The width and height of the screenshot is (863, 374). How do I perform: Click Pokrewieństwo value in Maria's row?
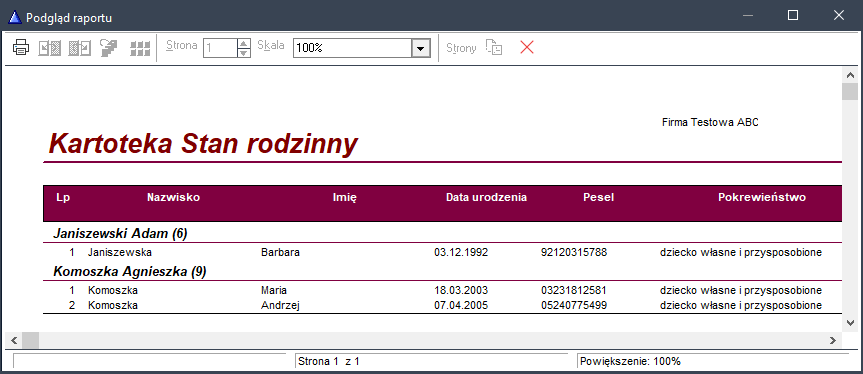pyautogui.click(x=741, y=291)
